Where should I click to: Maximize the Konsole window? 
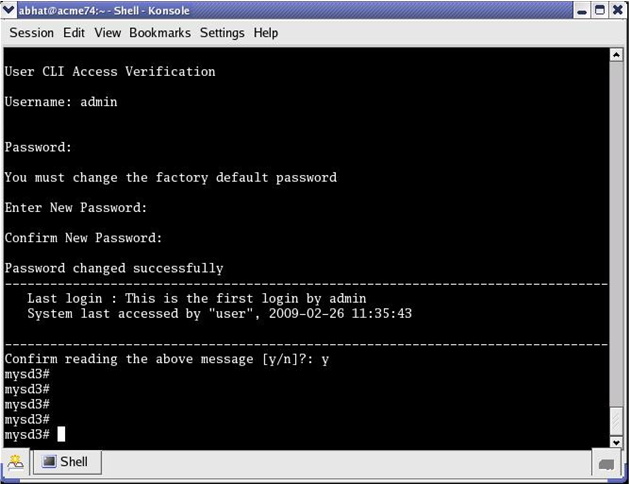[x=599, y=10]
